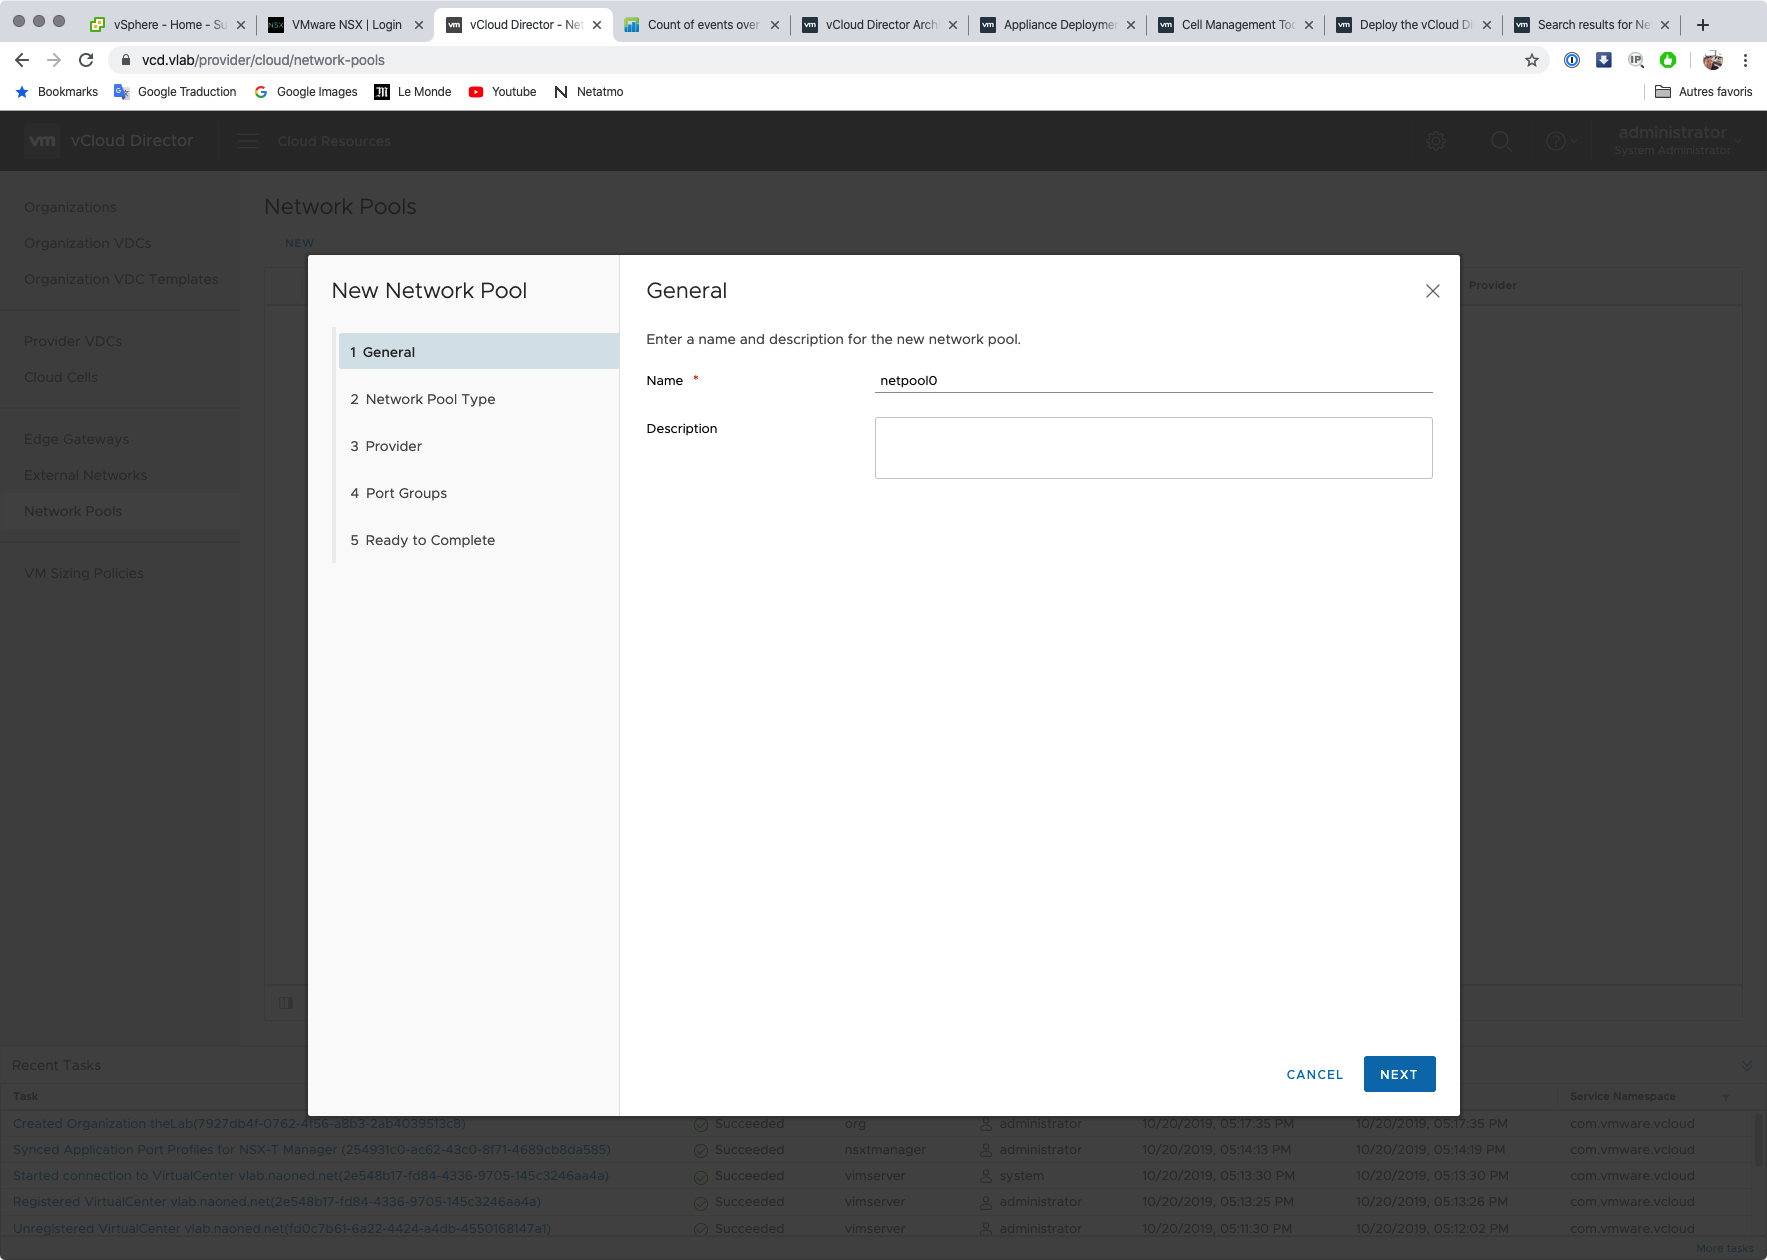Open a new browser tab
The image size is (1767, 1260).
coord(1702,25)
